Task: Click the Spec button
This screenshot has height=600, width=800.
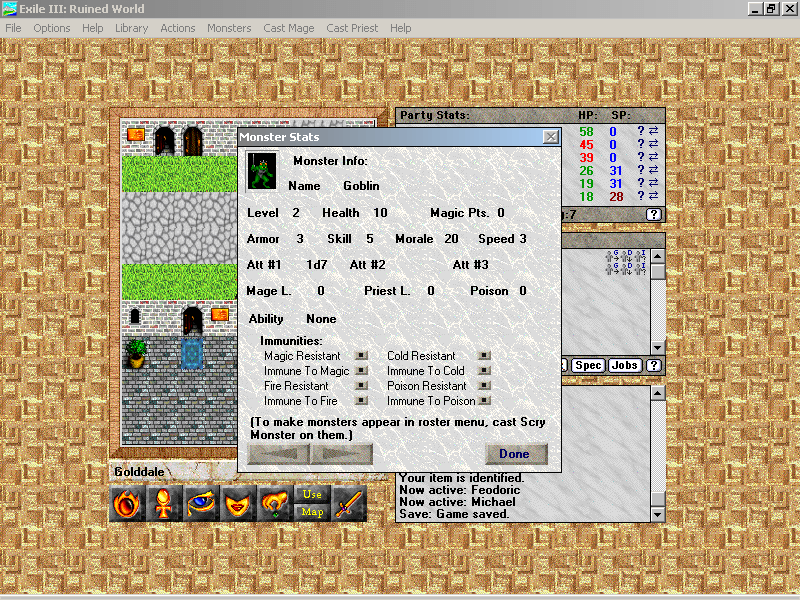Action: [588, 365]
